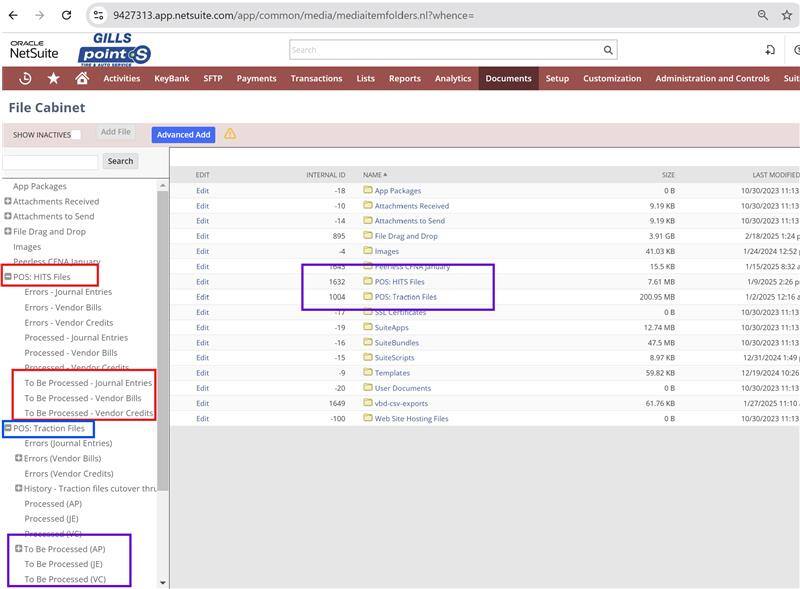The width and height of the screenshot is (800, 589).
Task: Click the folder Search button
Action: [120, 161]
